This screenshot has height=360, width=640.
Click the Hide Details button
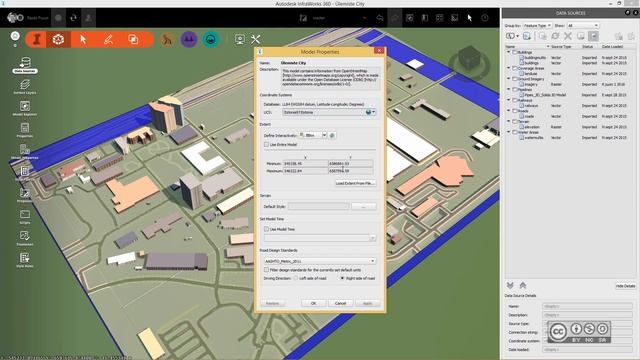point(625,286)
